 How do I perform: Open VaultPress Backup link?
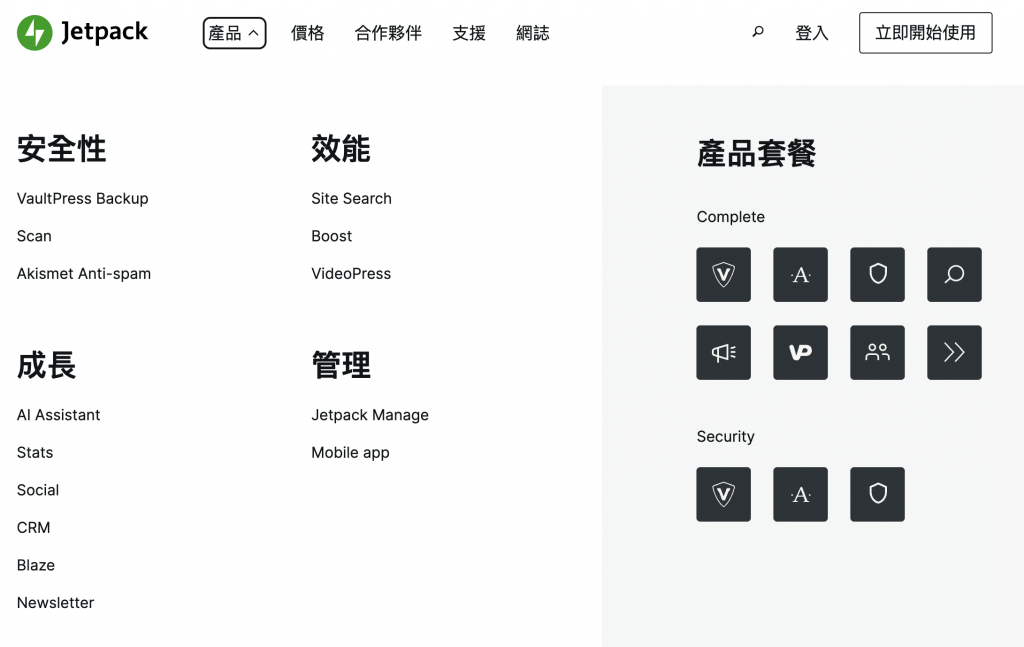pyautogui.click(x=82, y=198)
